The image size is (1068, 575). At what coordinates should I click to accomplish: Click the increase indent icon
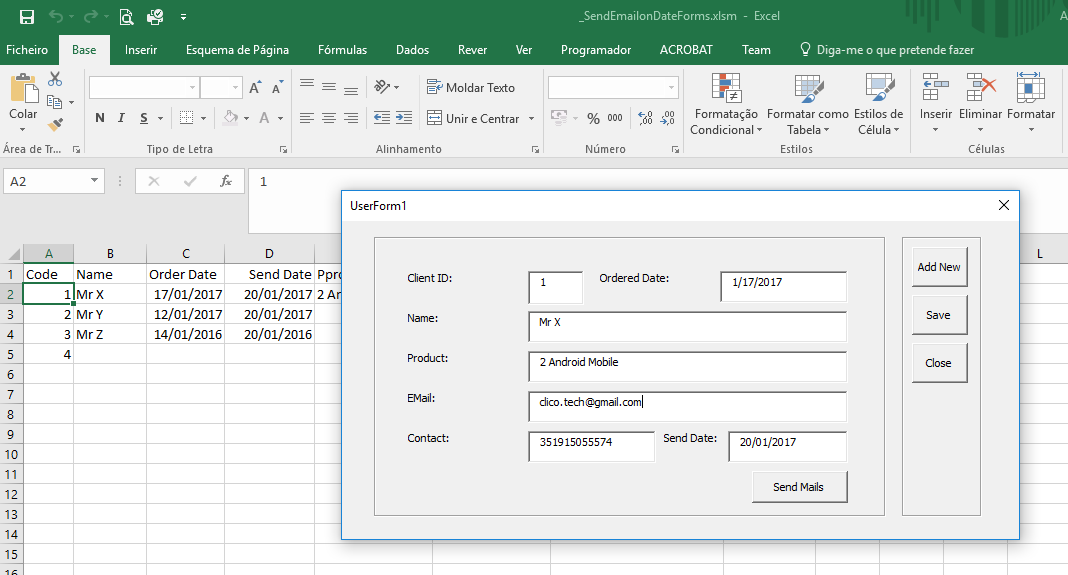pos(404,118)
